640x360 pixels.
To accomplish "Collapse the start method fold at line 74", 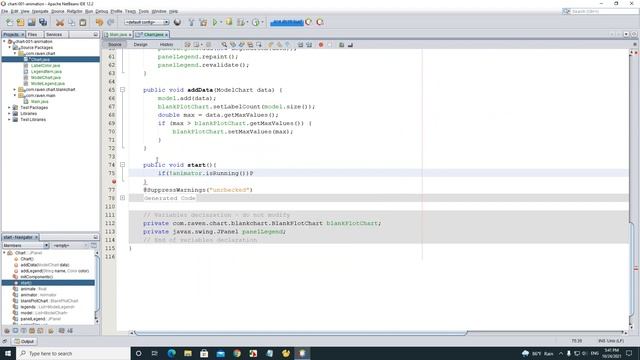I will coord(122,165).
